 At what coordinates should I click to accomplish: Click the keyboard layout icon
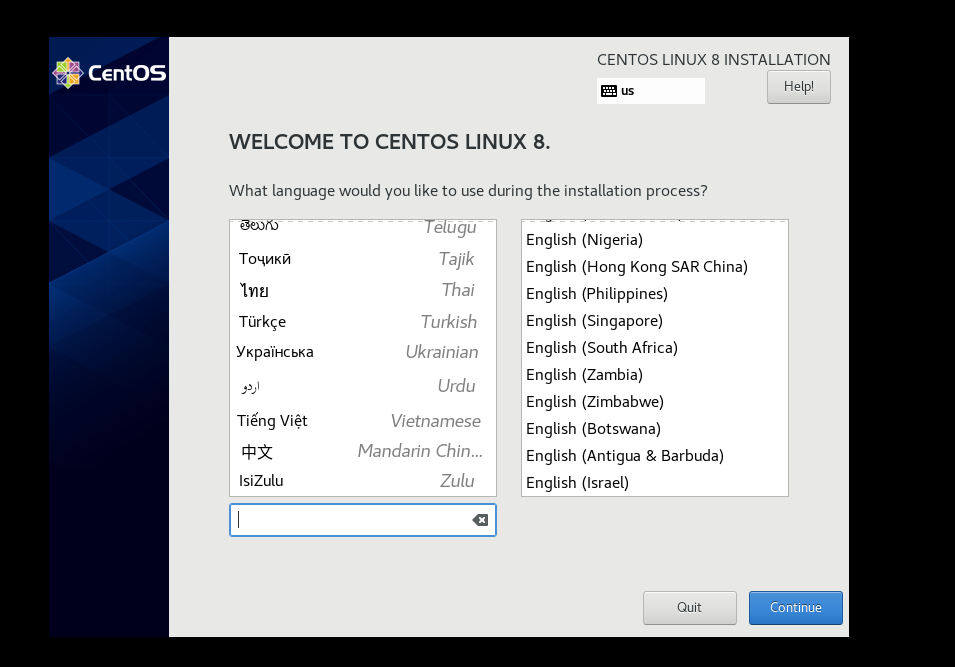(608, 91)
